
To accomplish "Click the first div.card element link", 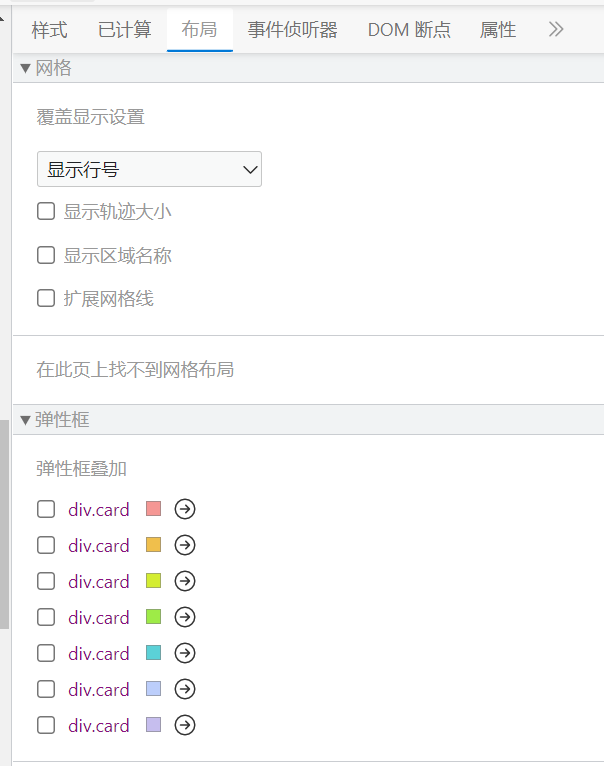I will [98, 510].
